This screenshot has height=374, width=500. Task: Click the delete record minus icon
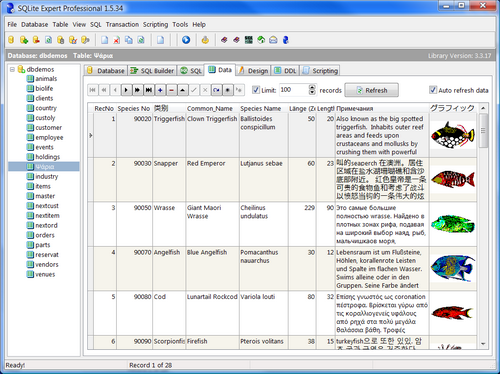point(171,90)
